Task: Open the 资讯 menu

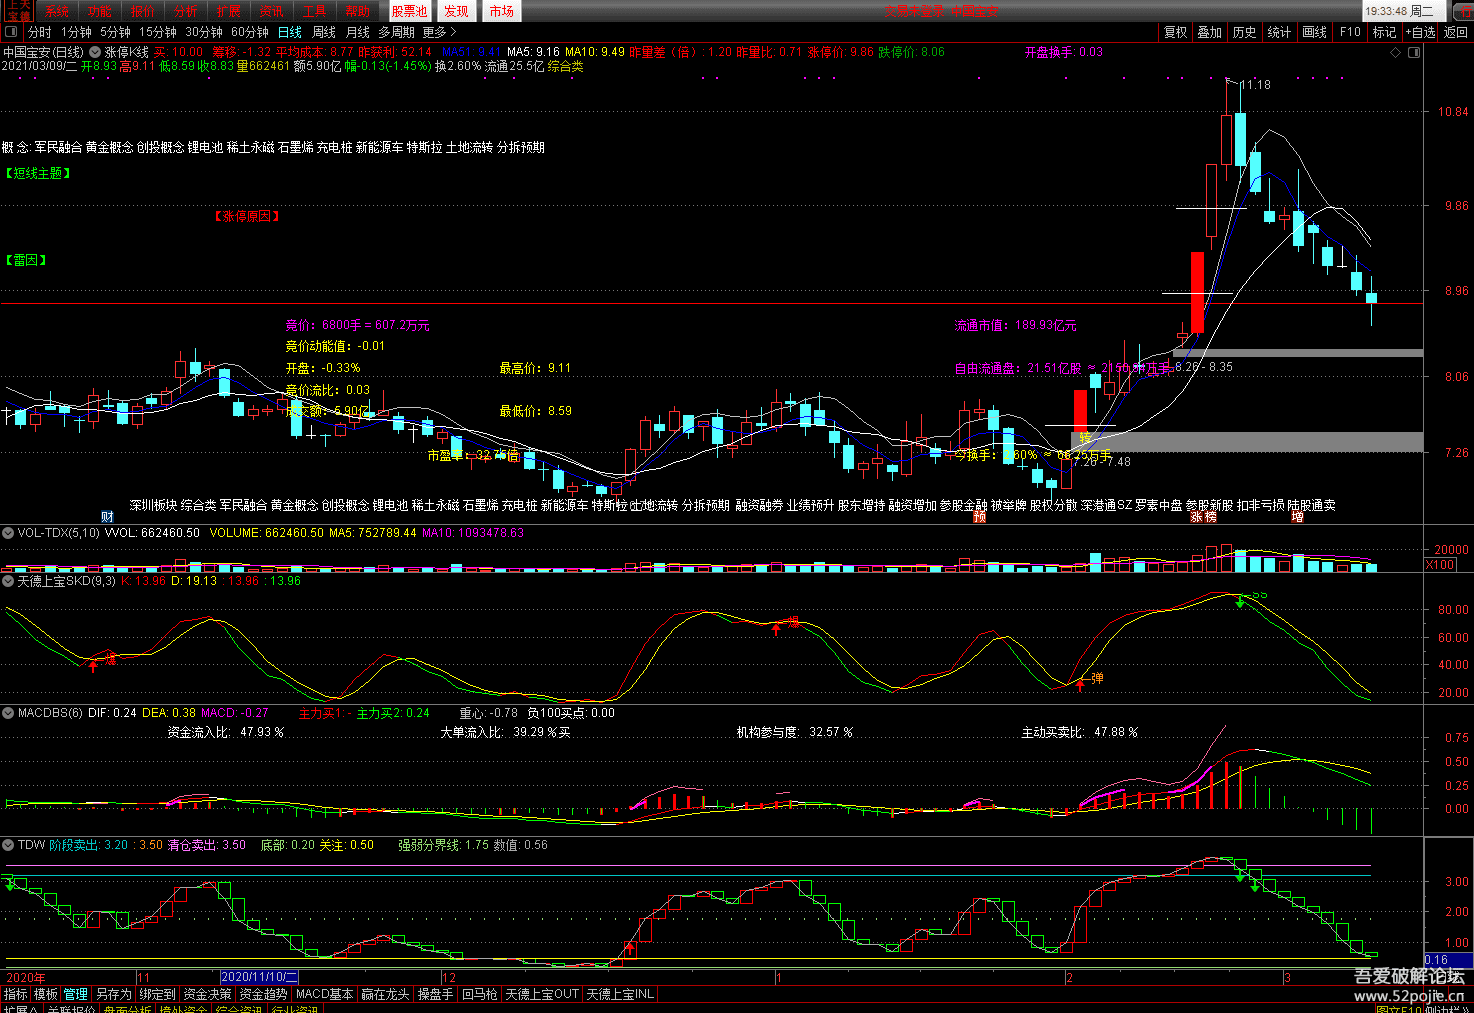Action: [272, 11]
